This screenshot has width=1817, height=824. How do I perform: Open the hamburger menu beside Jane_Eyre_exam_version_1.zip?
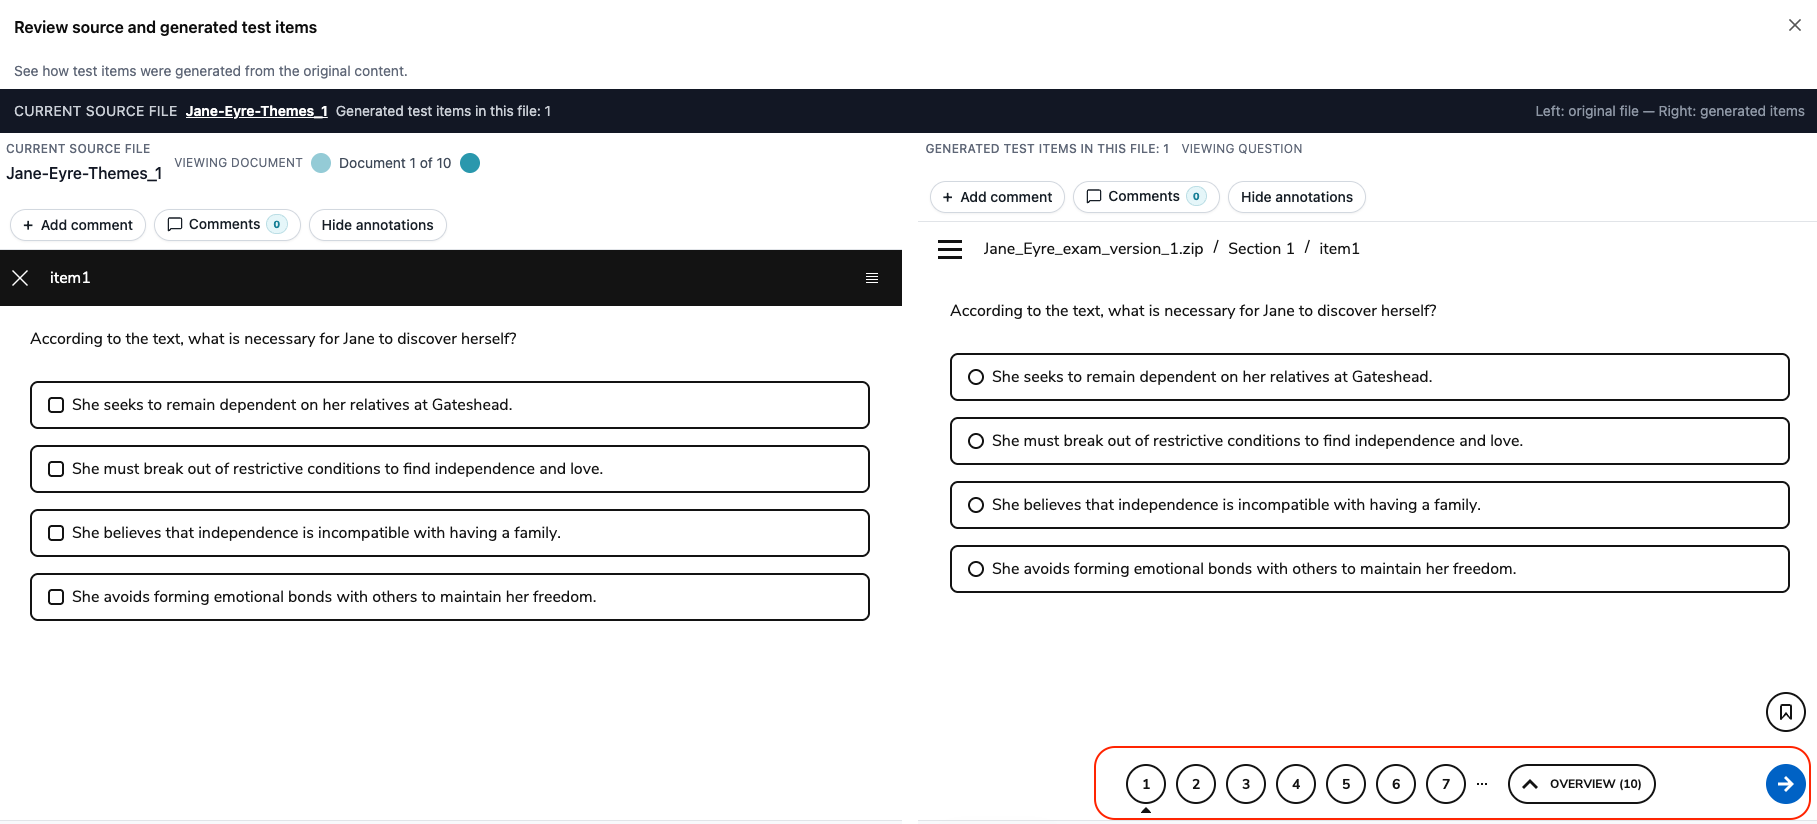(x=950, y=249)
